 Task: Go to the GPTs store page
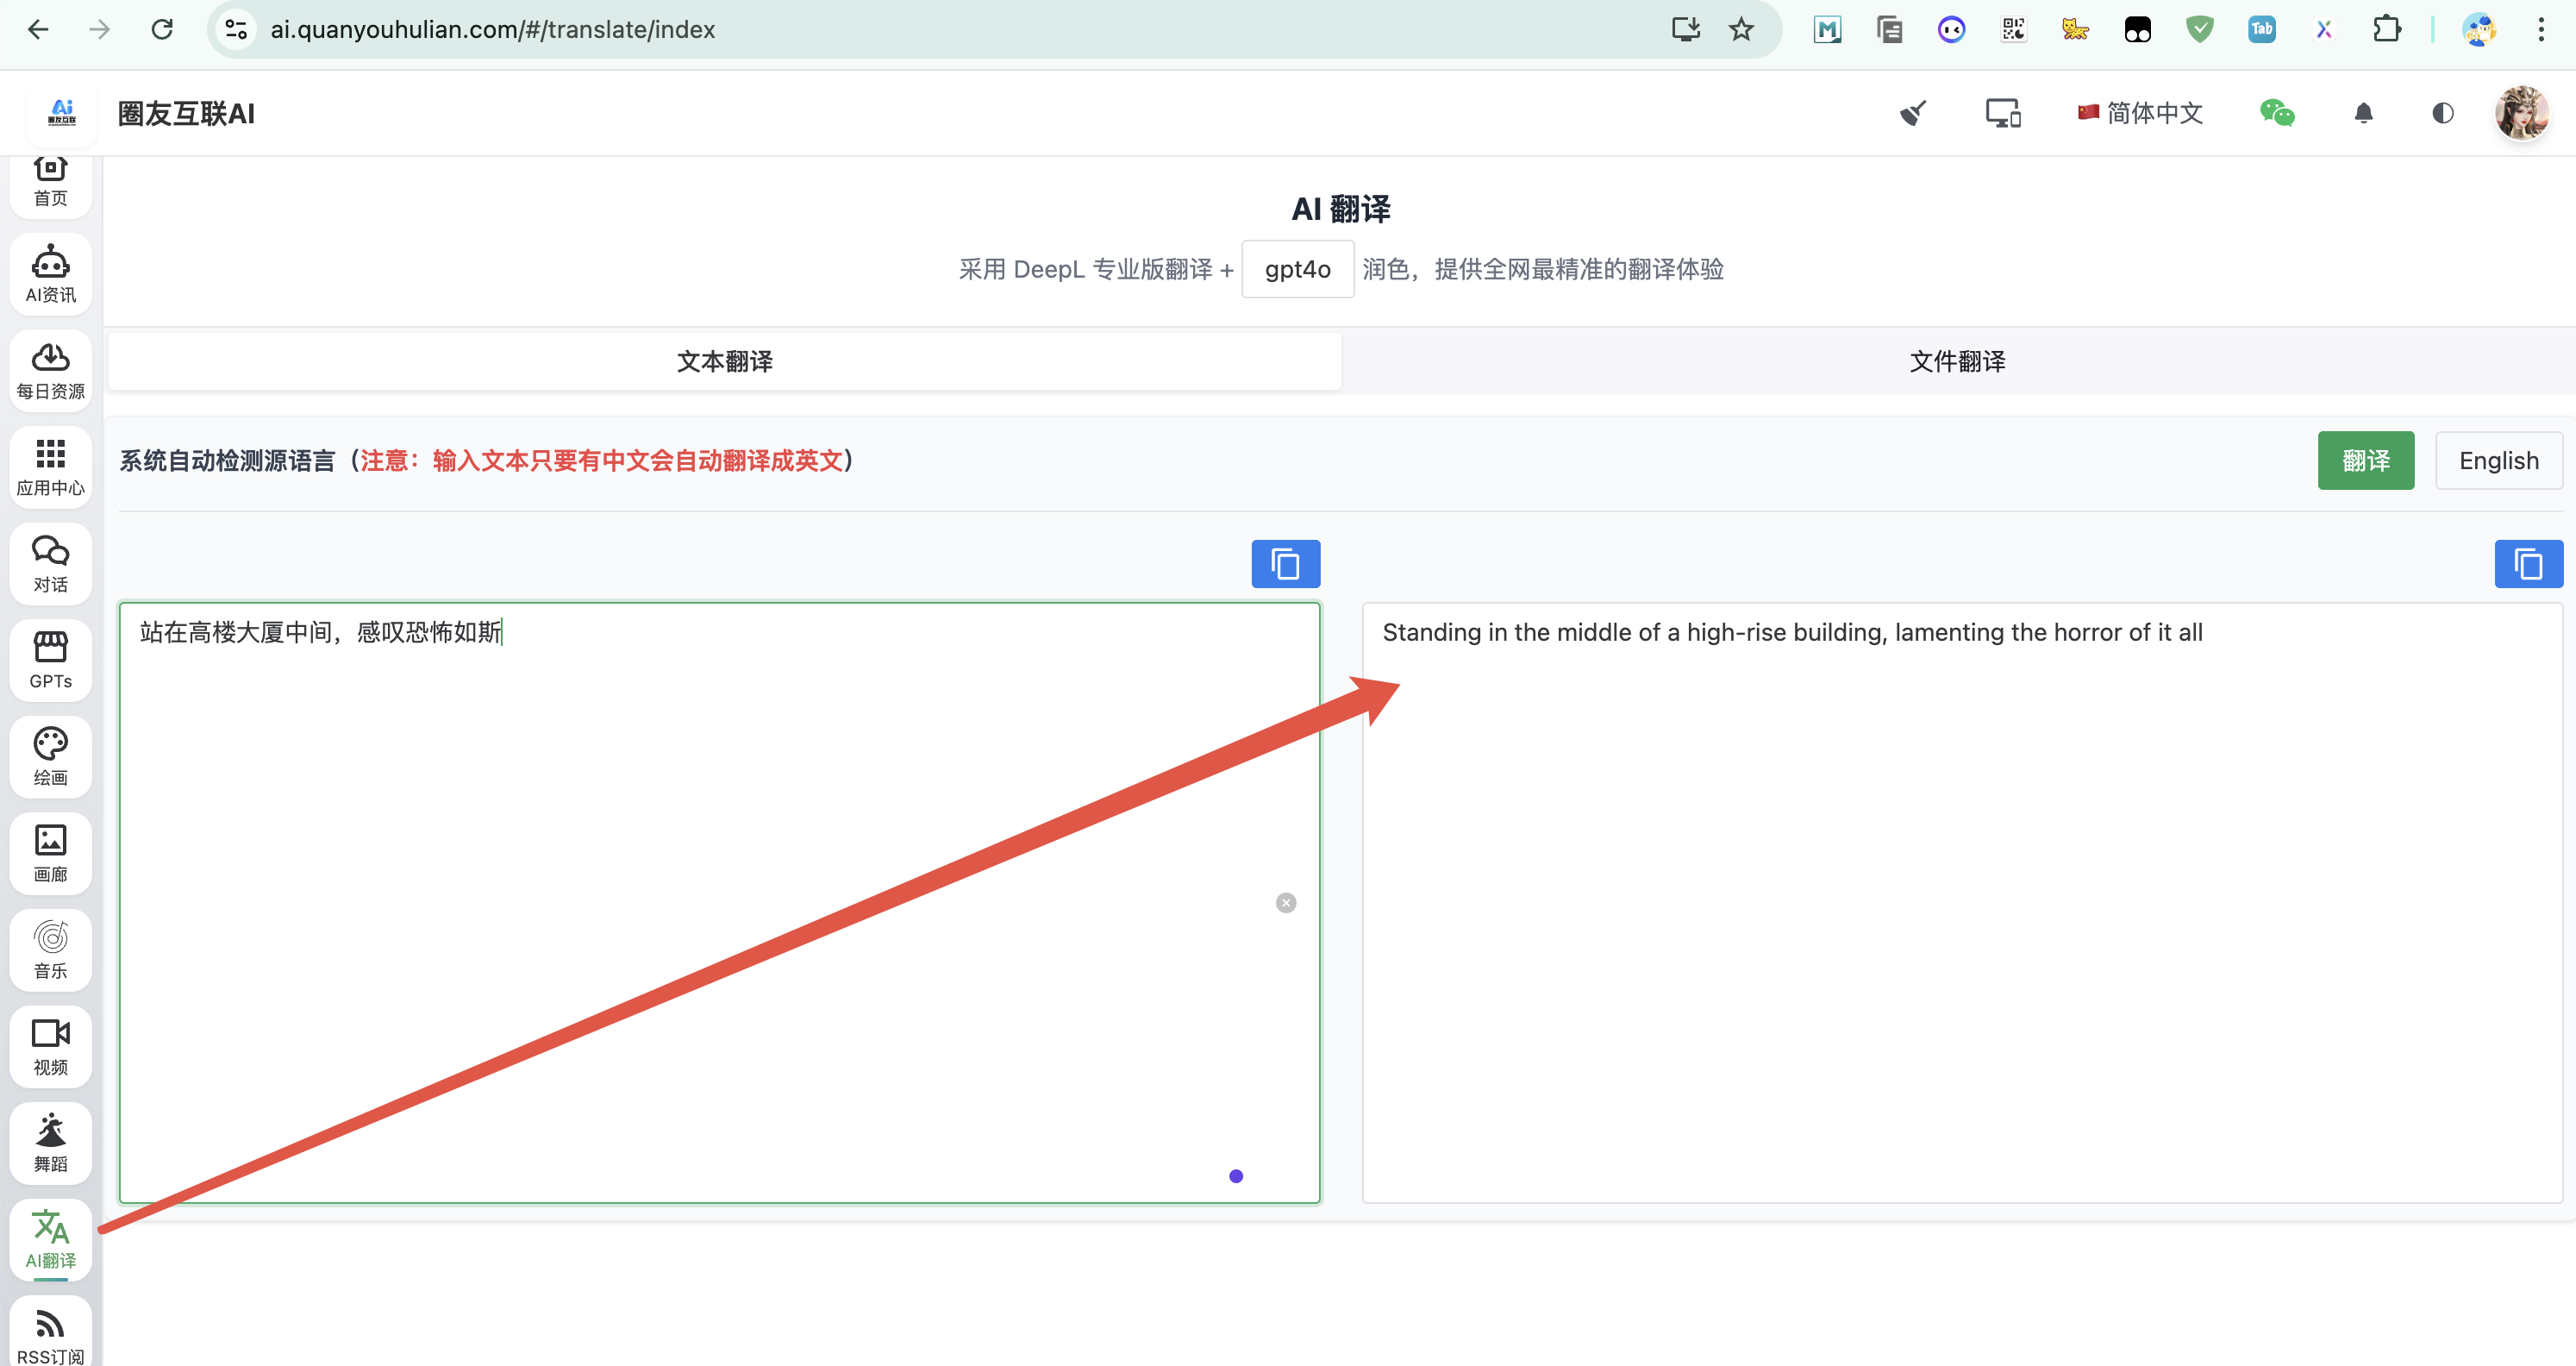pyautogui.click(x=50, y=660)
